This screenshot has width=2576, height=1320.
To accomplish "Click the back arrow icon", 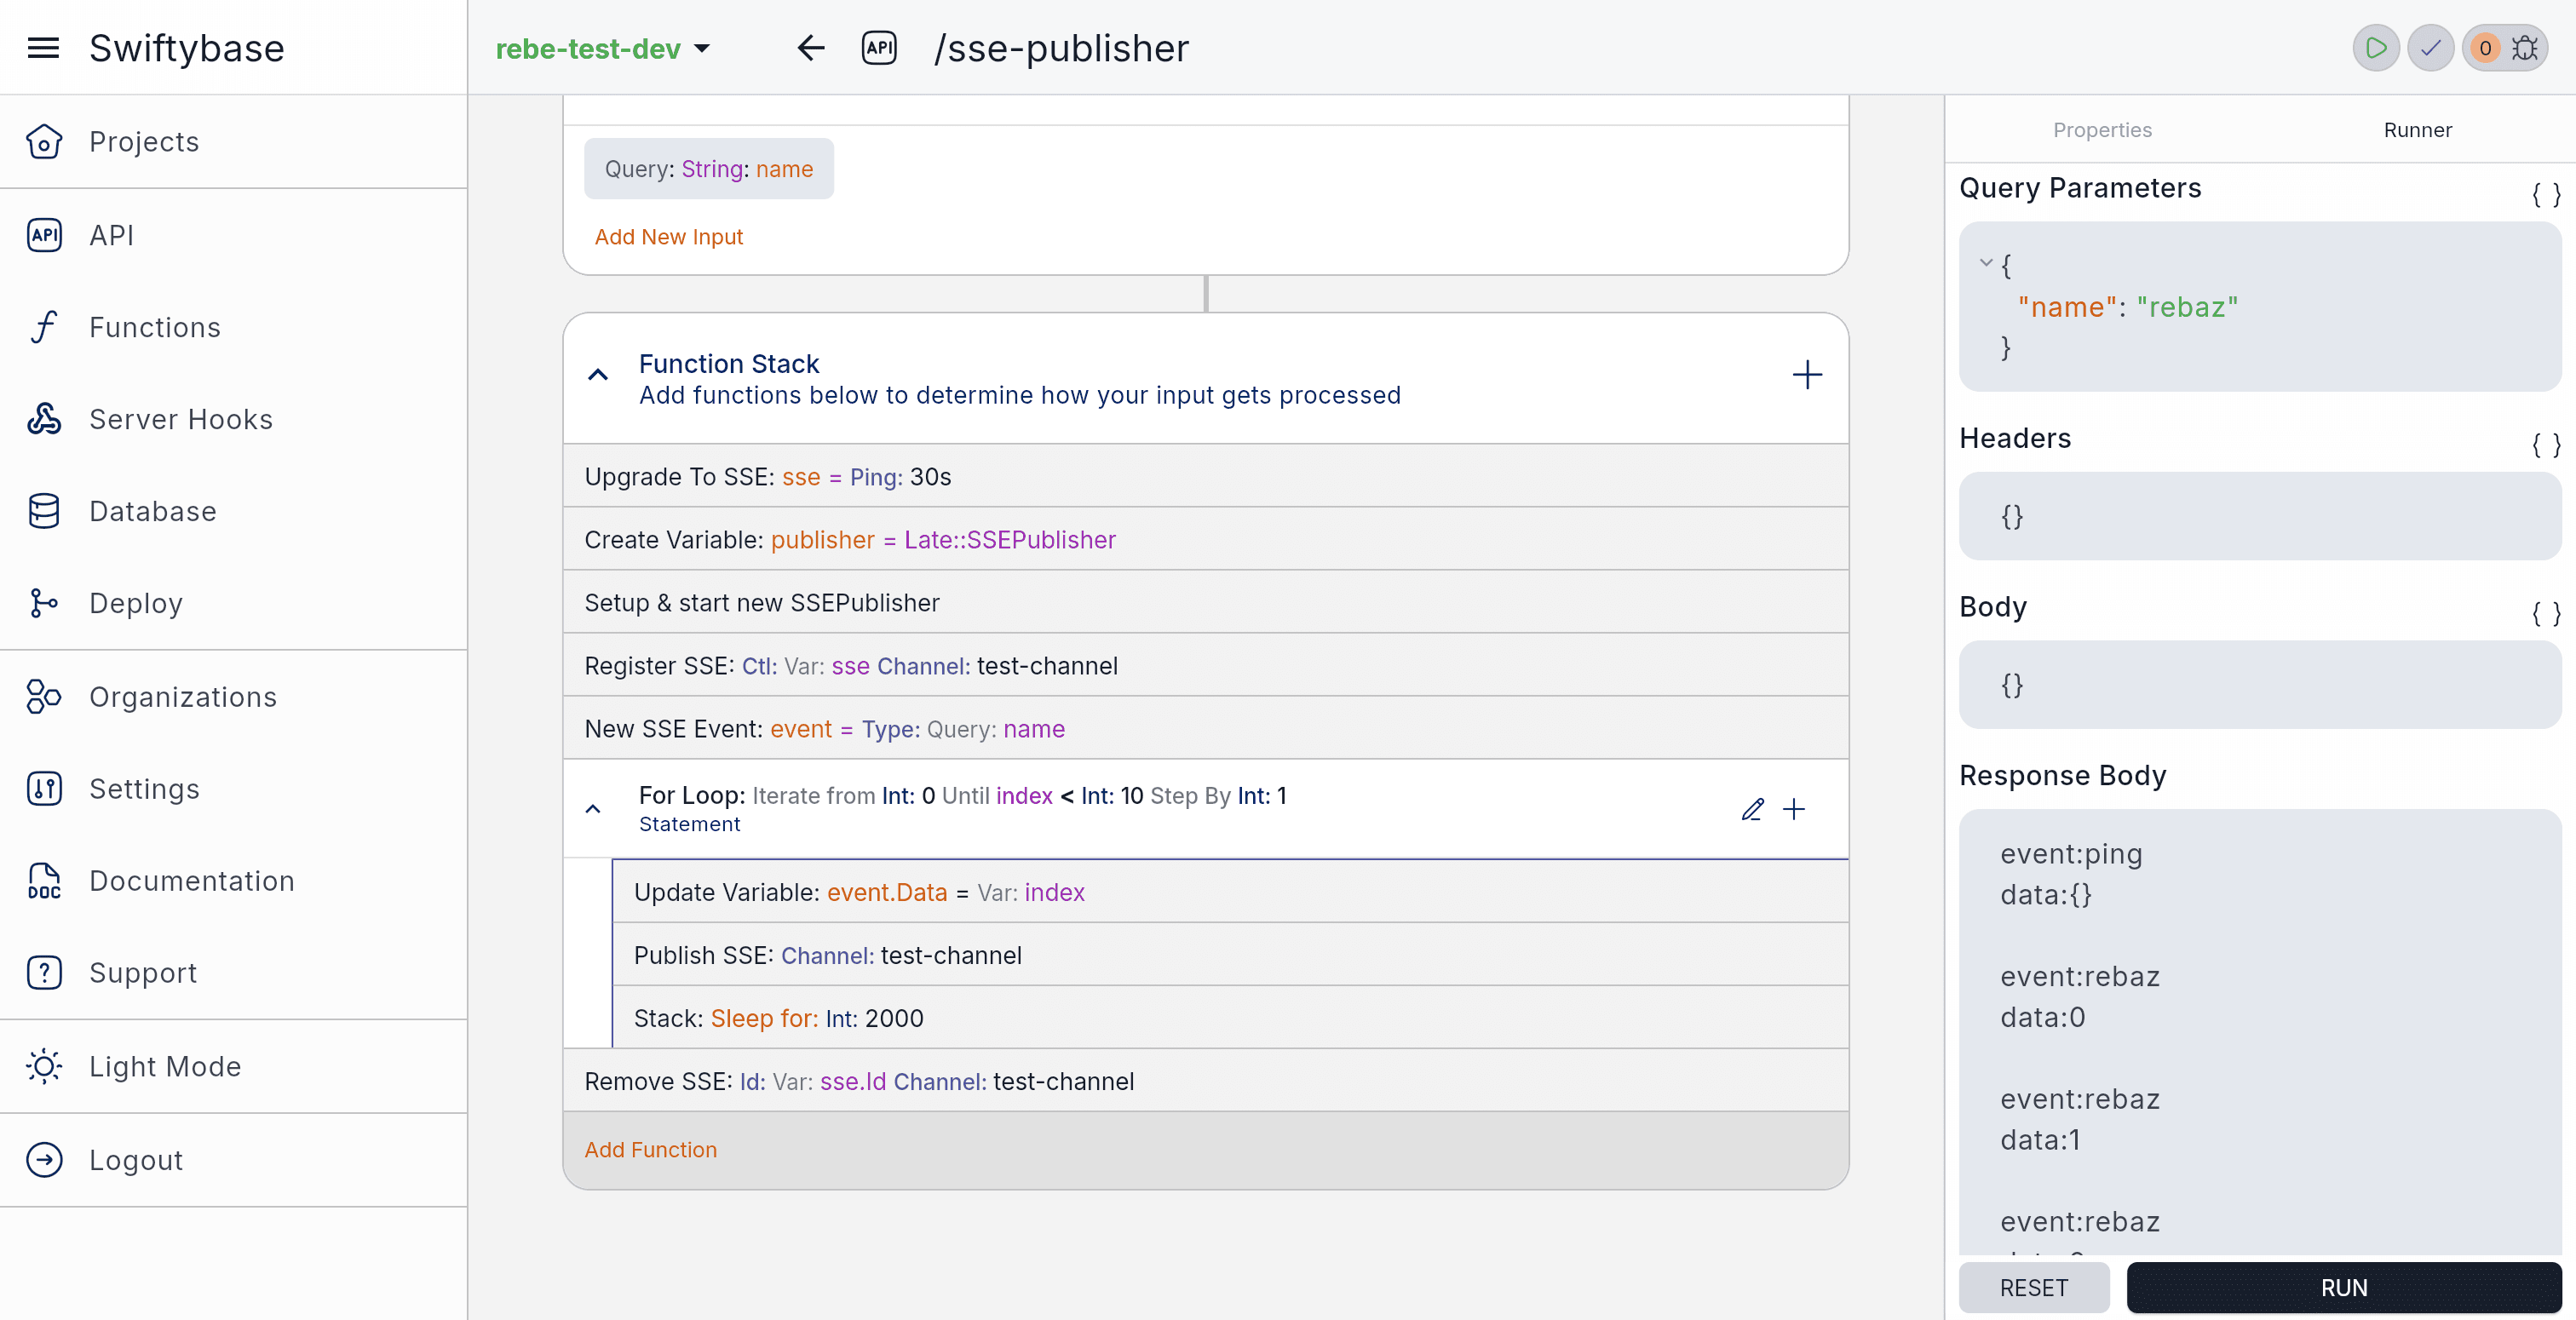I will [810, 48].
